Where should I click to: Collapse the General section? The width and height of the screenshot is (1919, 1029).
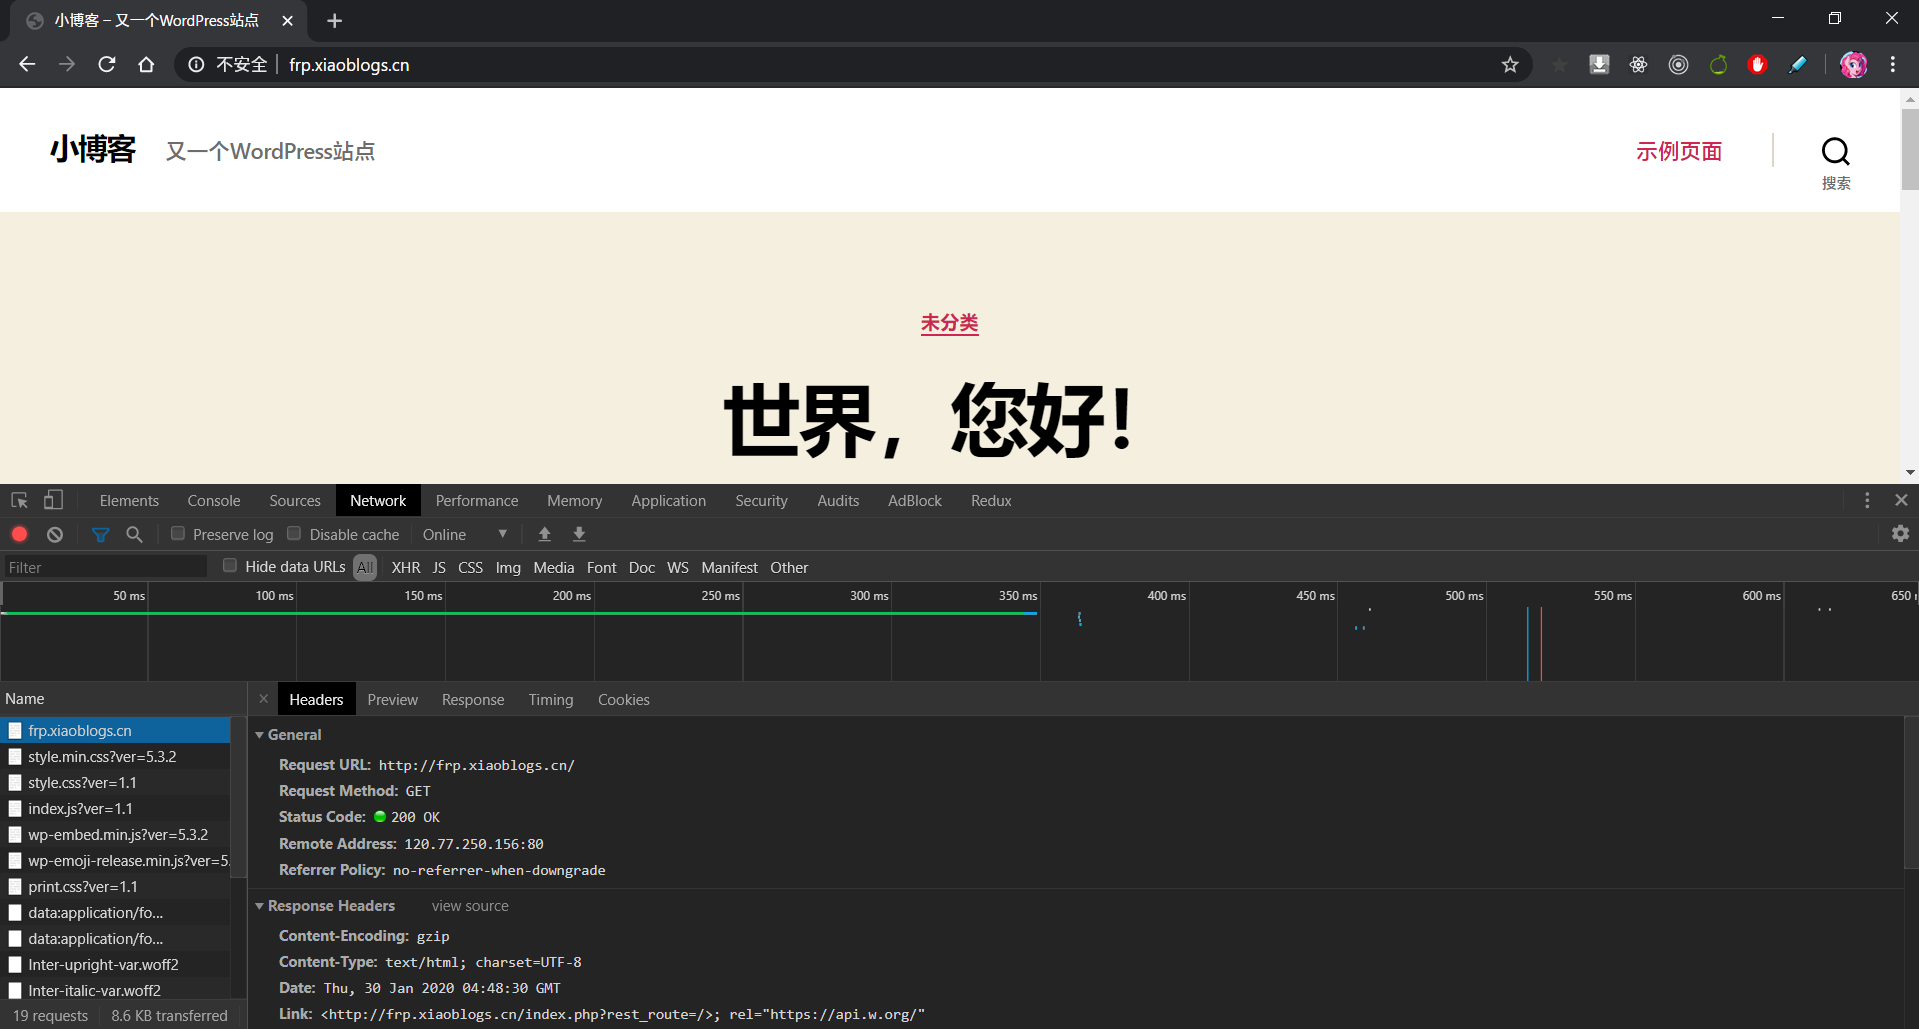[x=260, y=735]
